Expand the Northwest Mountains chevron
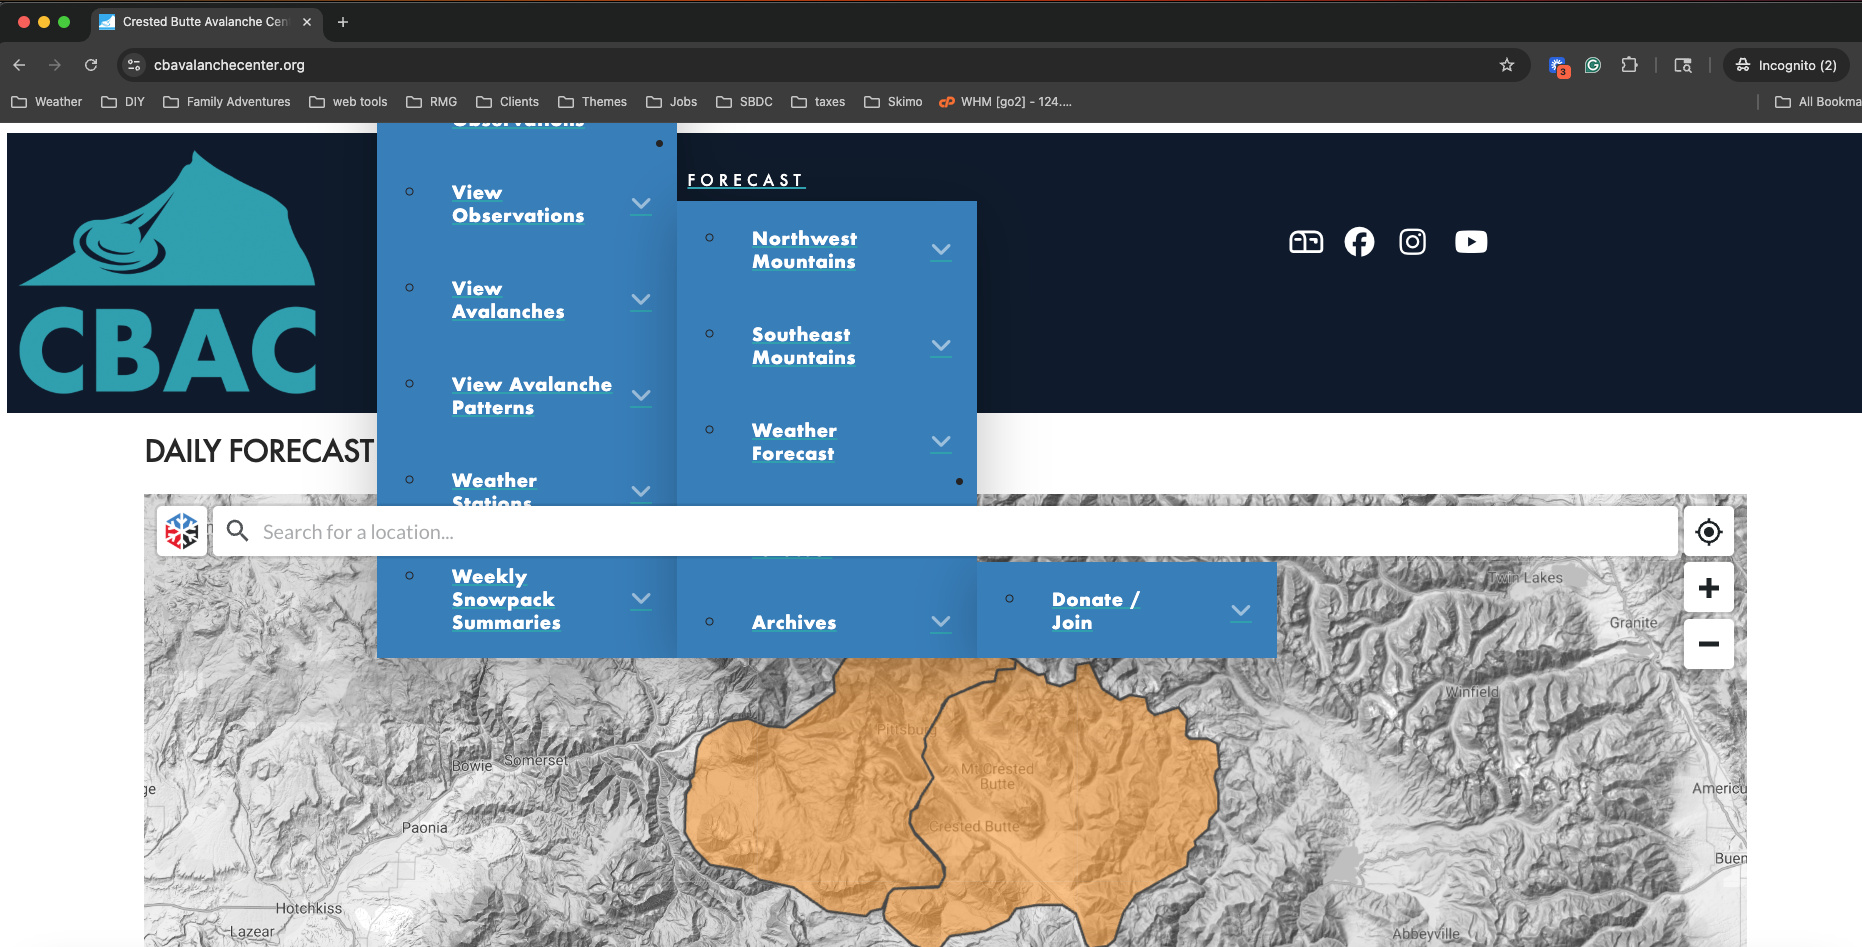Viewport: 1862px width, 947px height. point(941,250)
